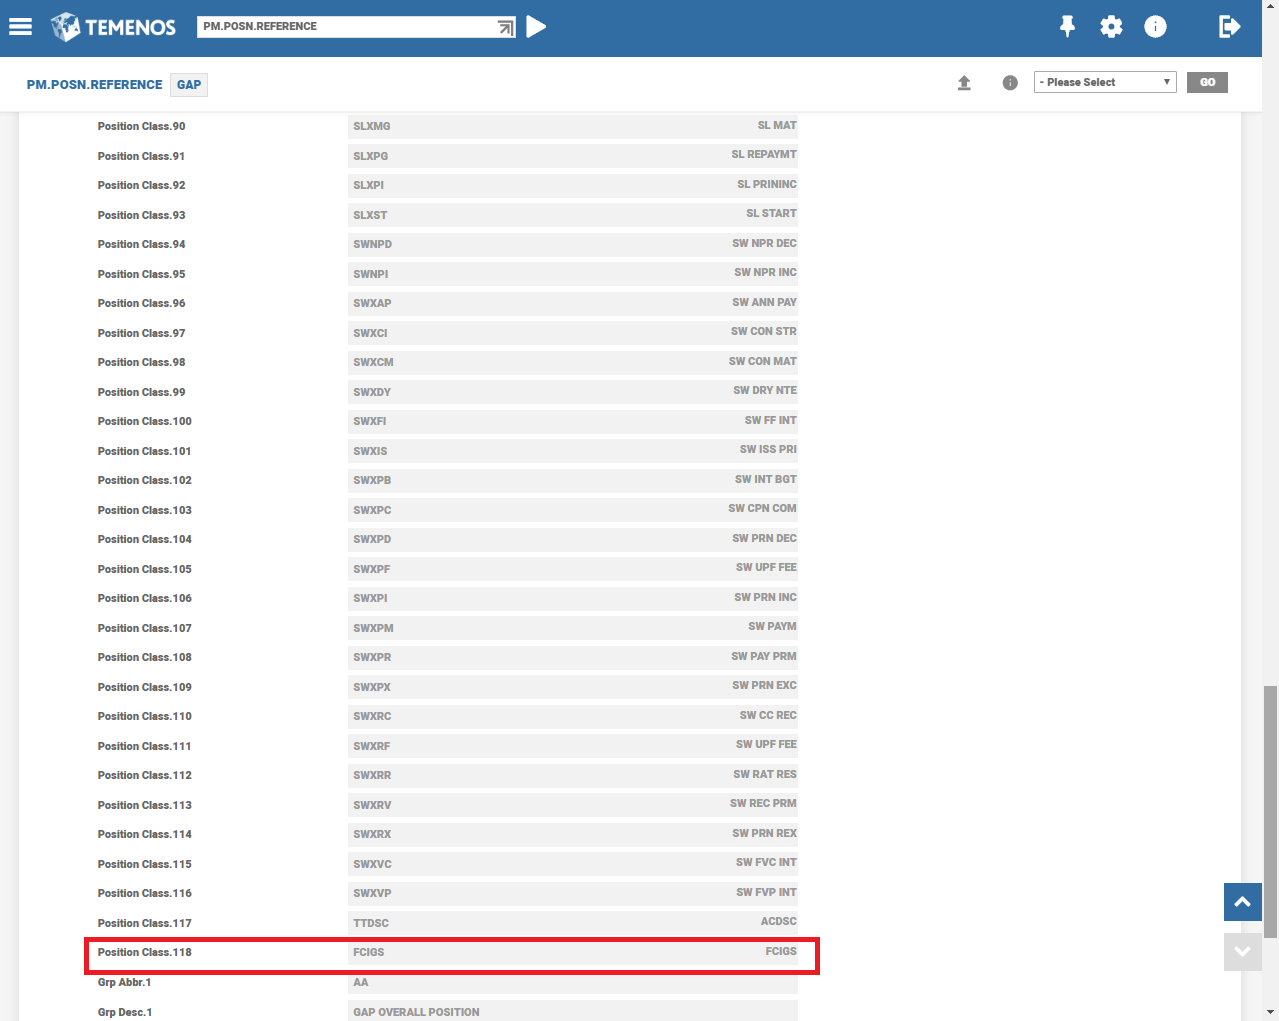Open the settings gear icon

(1111, 27)
